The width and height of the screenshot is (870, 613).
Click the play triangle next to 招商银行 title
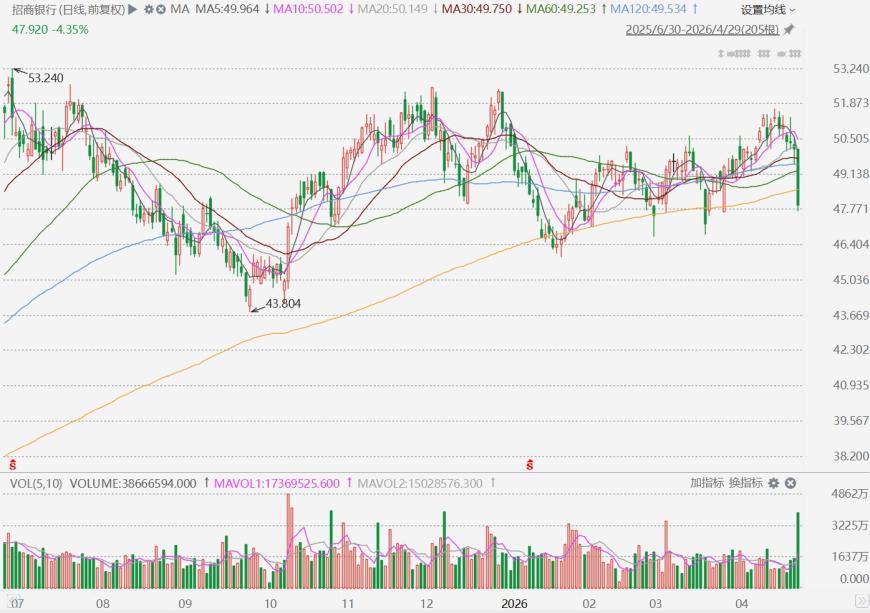pyautogui.click(x=133, y=9)
